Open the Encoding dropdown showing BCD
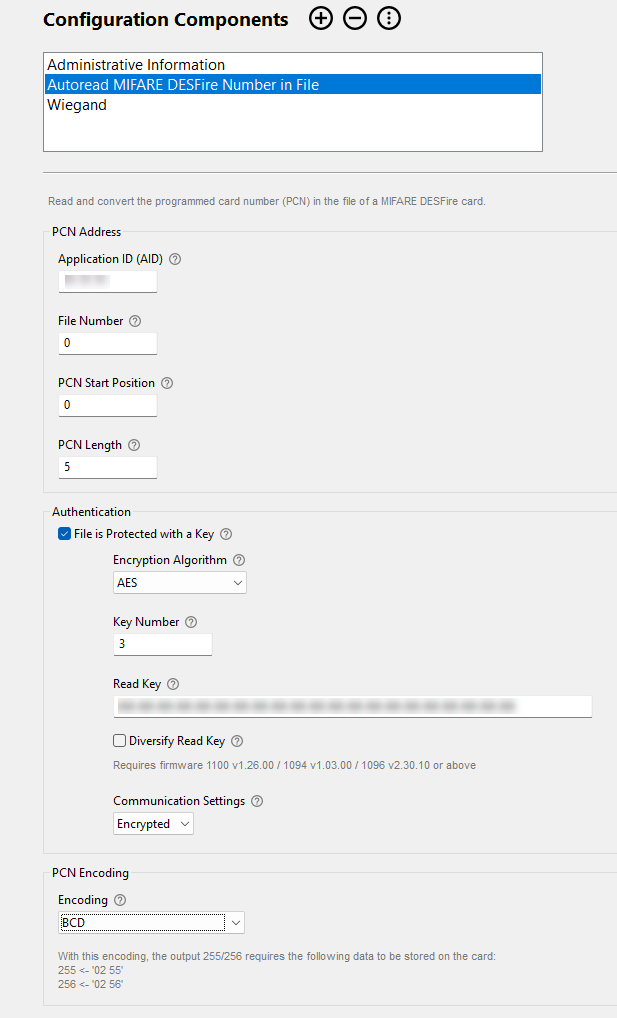The image size is (617, 1018). (234, 922)
